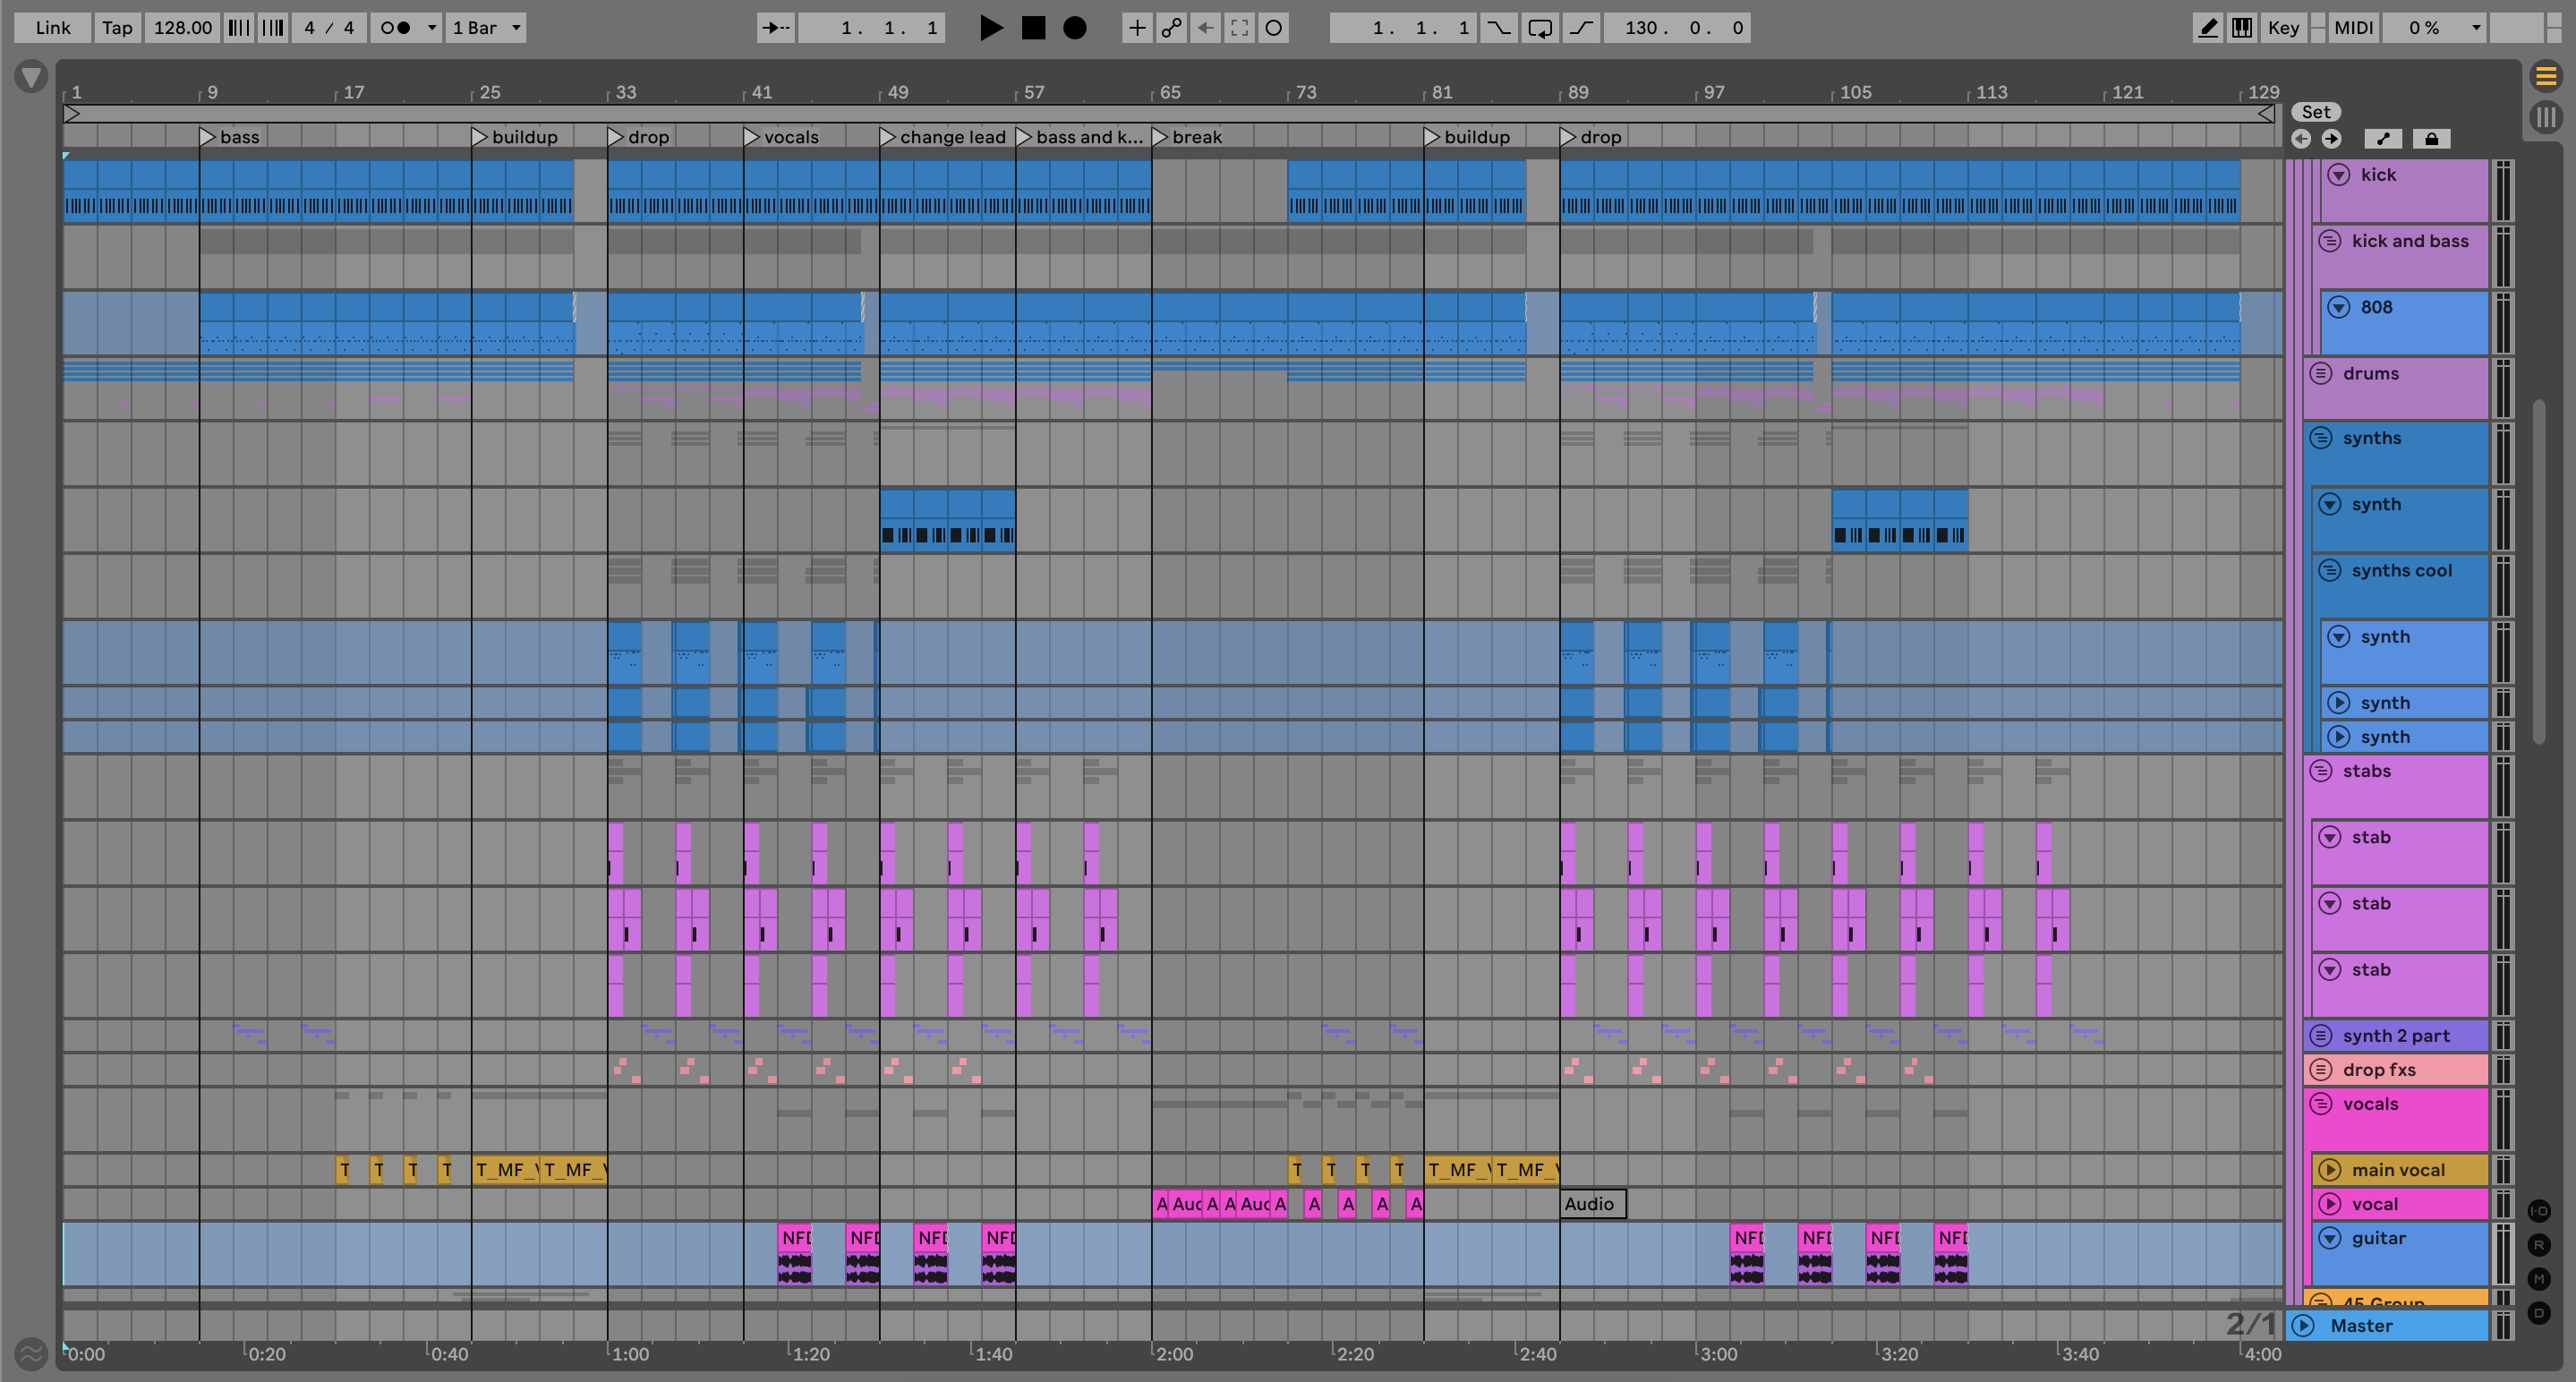
Task: Unfold the kick track arrow
Action: 2338,175
